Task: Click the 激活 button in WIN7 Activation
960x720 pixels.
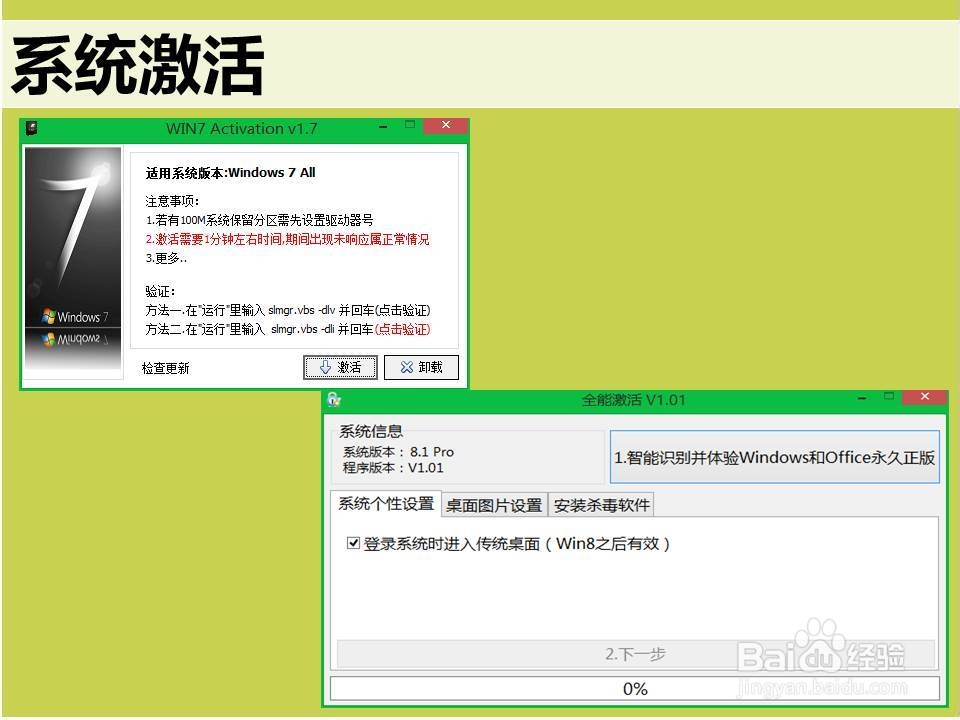Action: pyautogui.click(x=340, y=367)
